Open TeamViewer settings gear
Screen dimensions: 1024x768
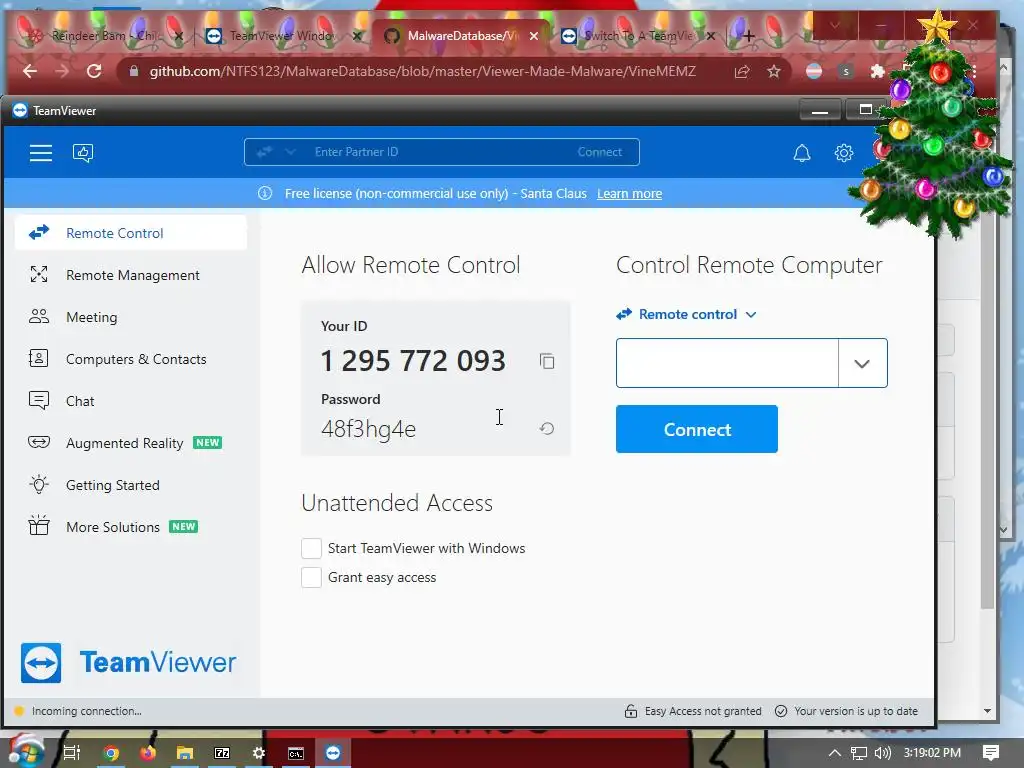[844, 153]
